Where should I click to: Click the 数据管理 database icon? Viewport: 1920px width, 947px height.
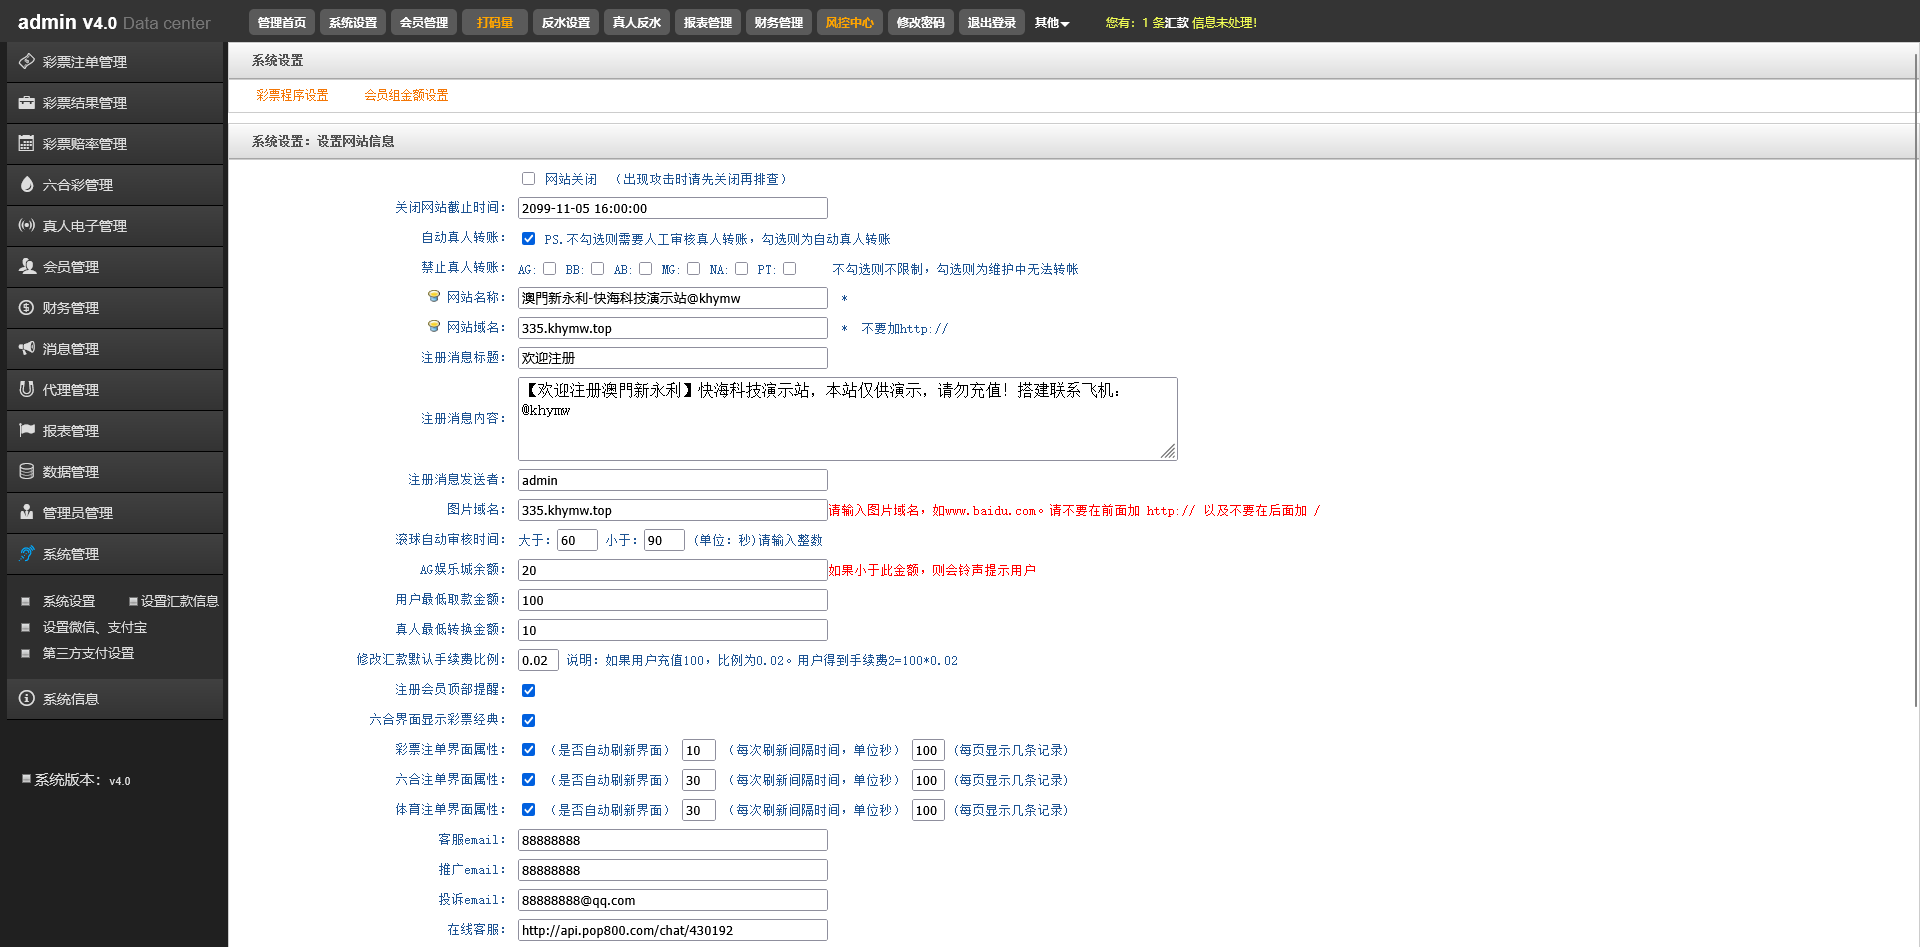tap(27, 472)
